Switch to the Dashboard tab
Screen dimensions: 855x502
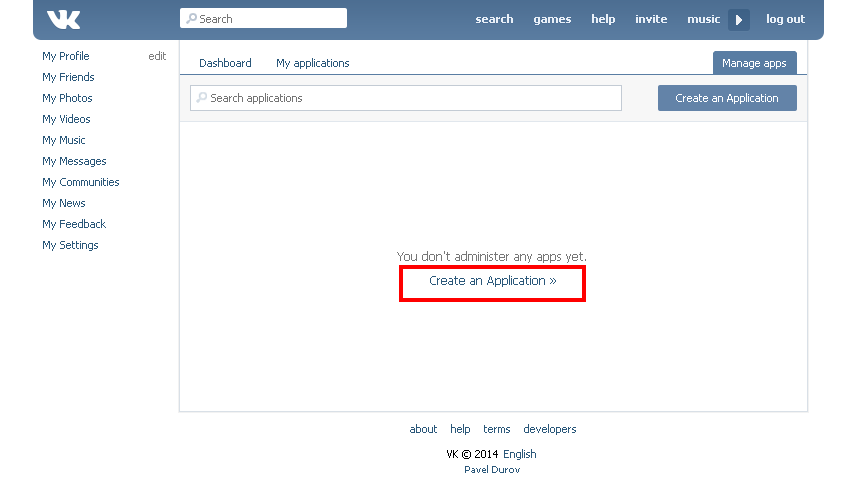coord(225,63)
